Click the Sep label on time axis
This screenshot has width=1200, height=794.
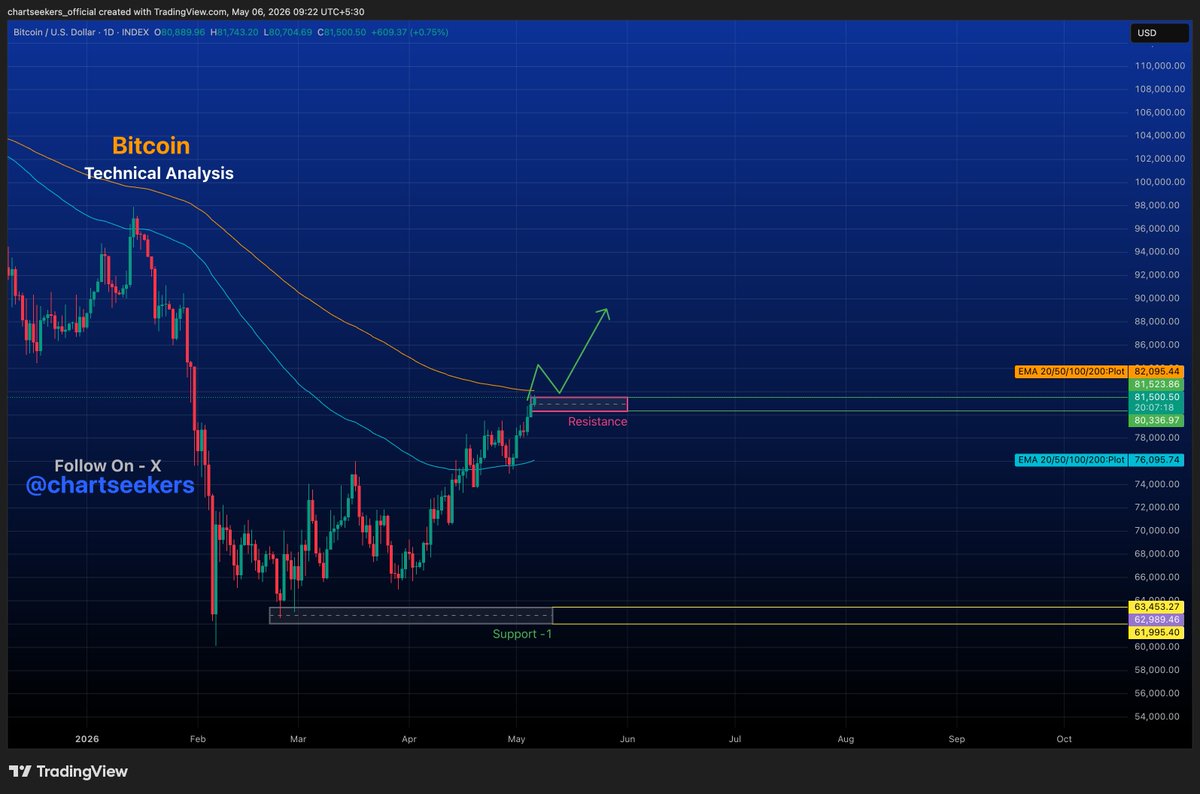pyautogui.click(x=957, y=740)
